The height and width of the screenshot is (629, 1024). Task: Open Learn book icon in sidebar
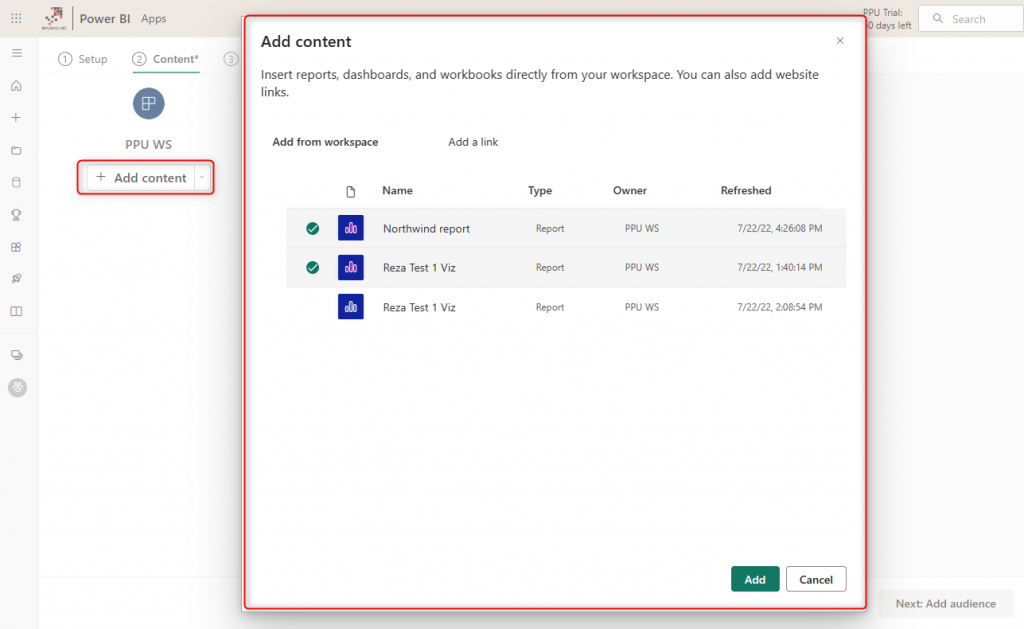pyautogui.click(x=16, y=311)
